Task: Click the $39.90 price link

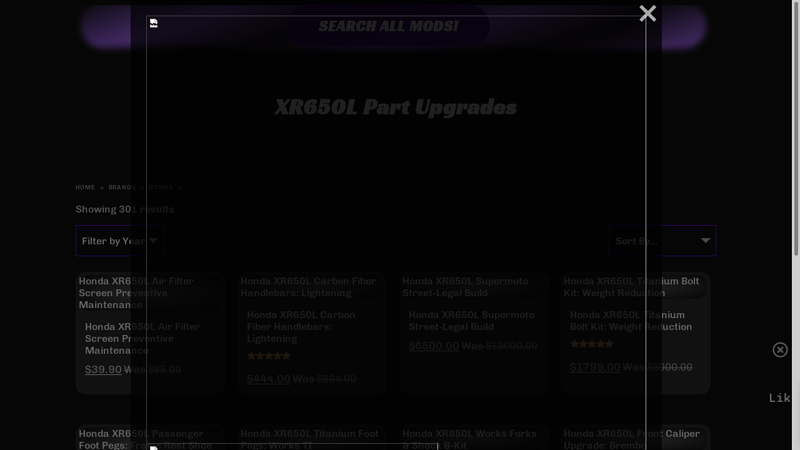Action: click(x=103, y=369)
